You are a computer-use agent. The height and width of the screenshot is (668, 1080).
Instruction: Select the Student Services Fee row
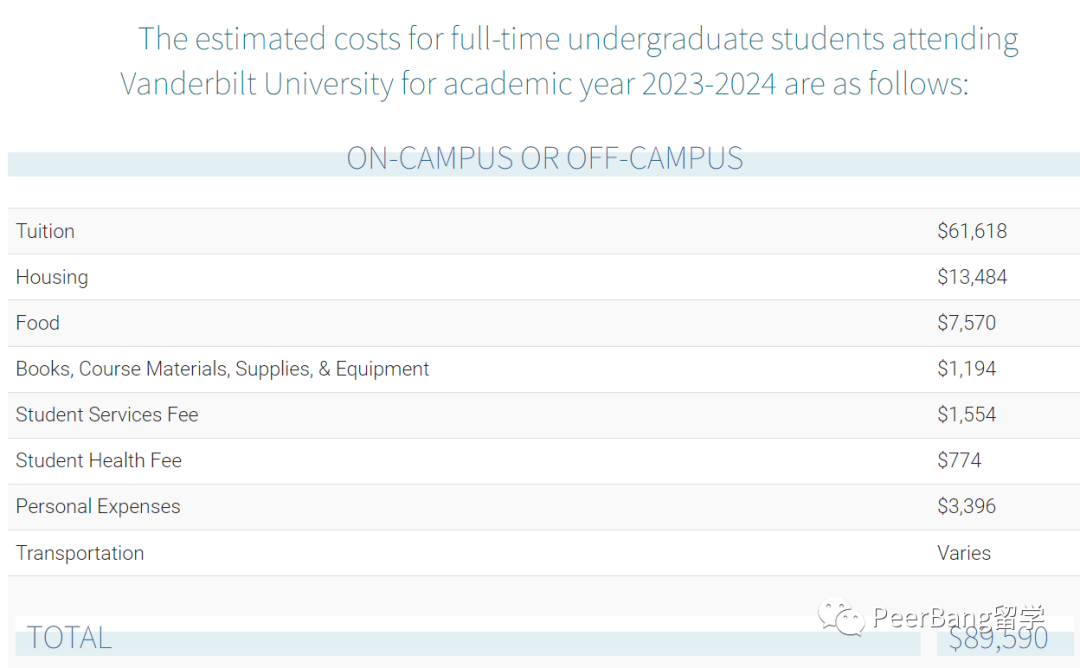point(544,415)
